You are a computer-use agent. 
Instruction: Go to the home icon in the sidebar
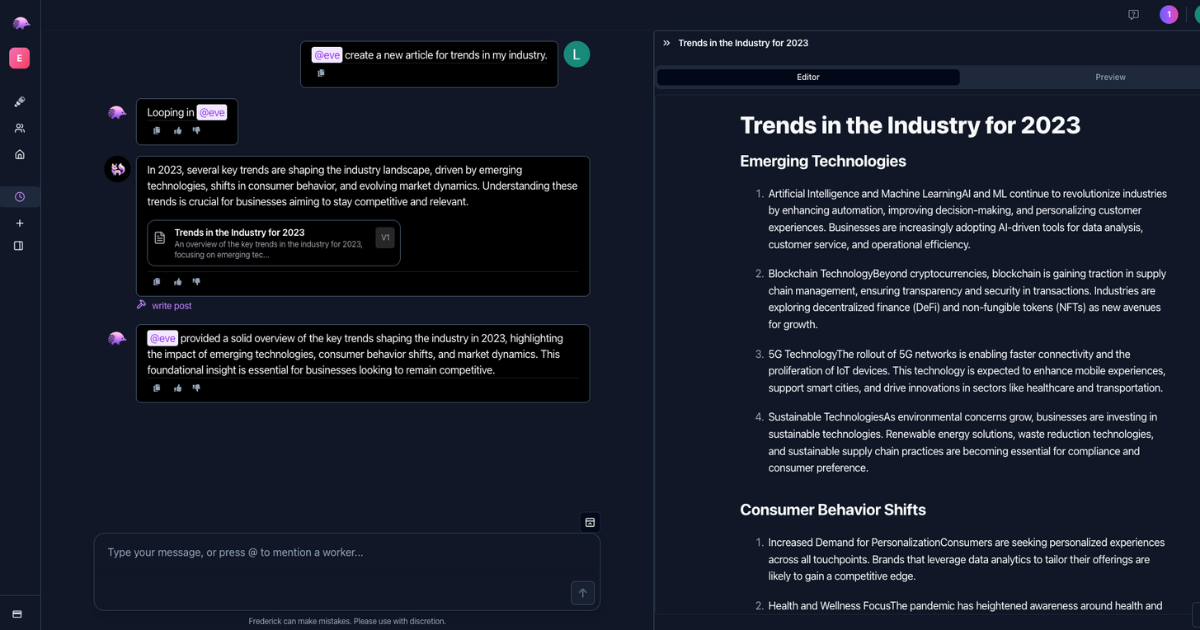point(20,154)
